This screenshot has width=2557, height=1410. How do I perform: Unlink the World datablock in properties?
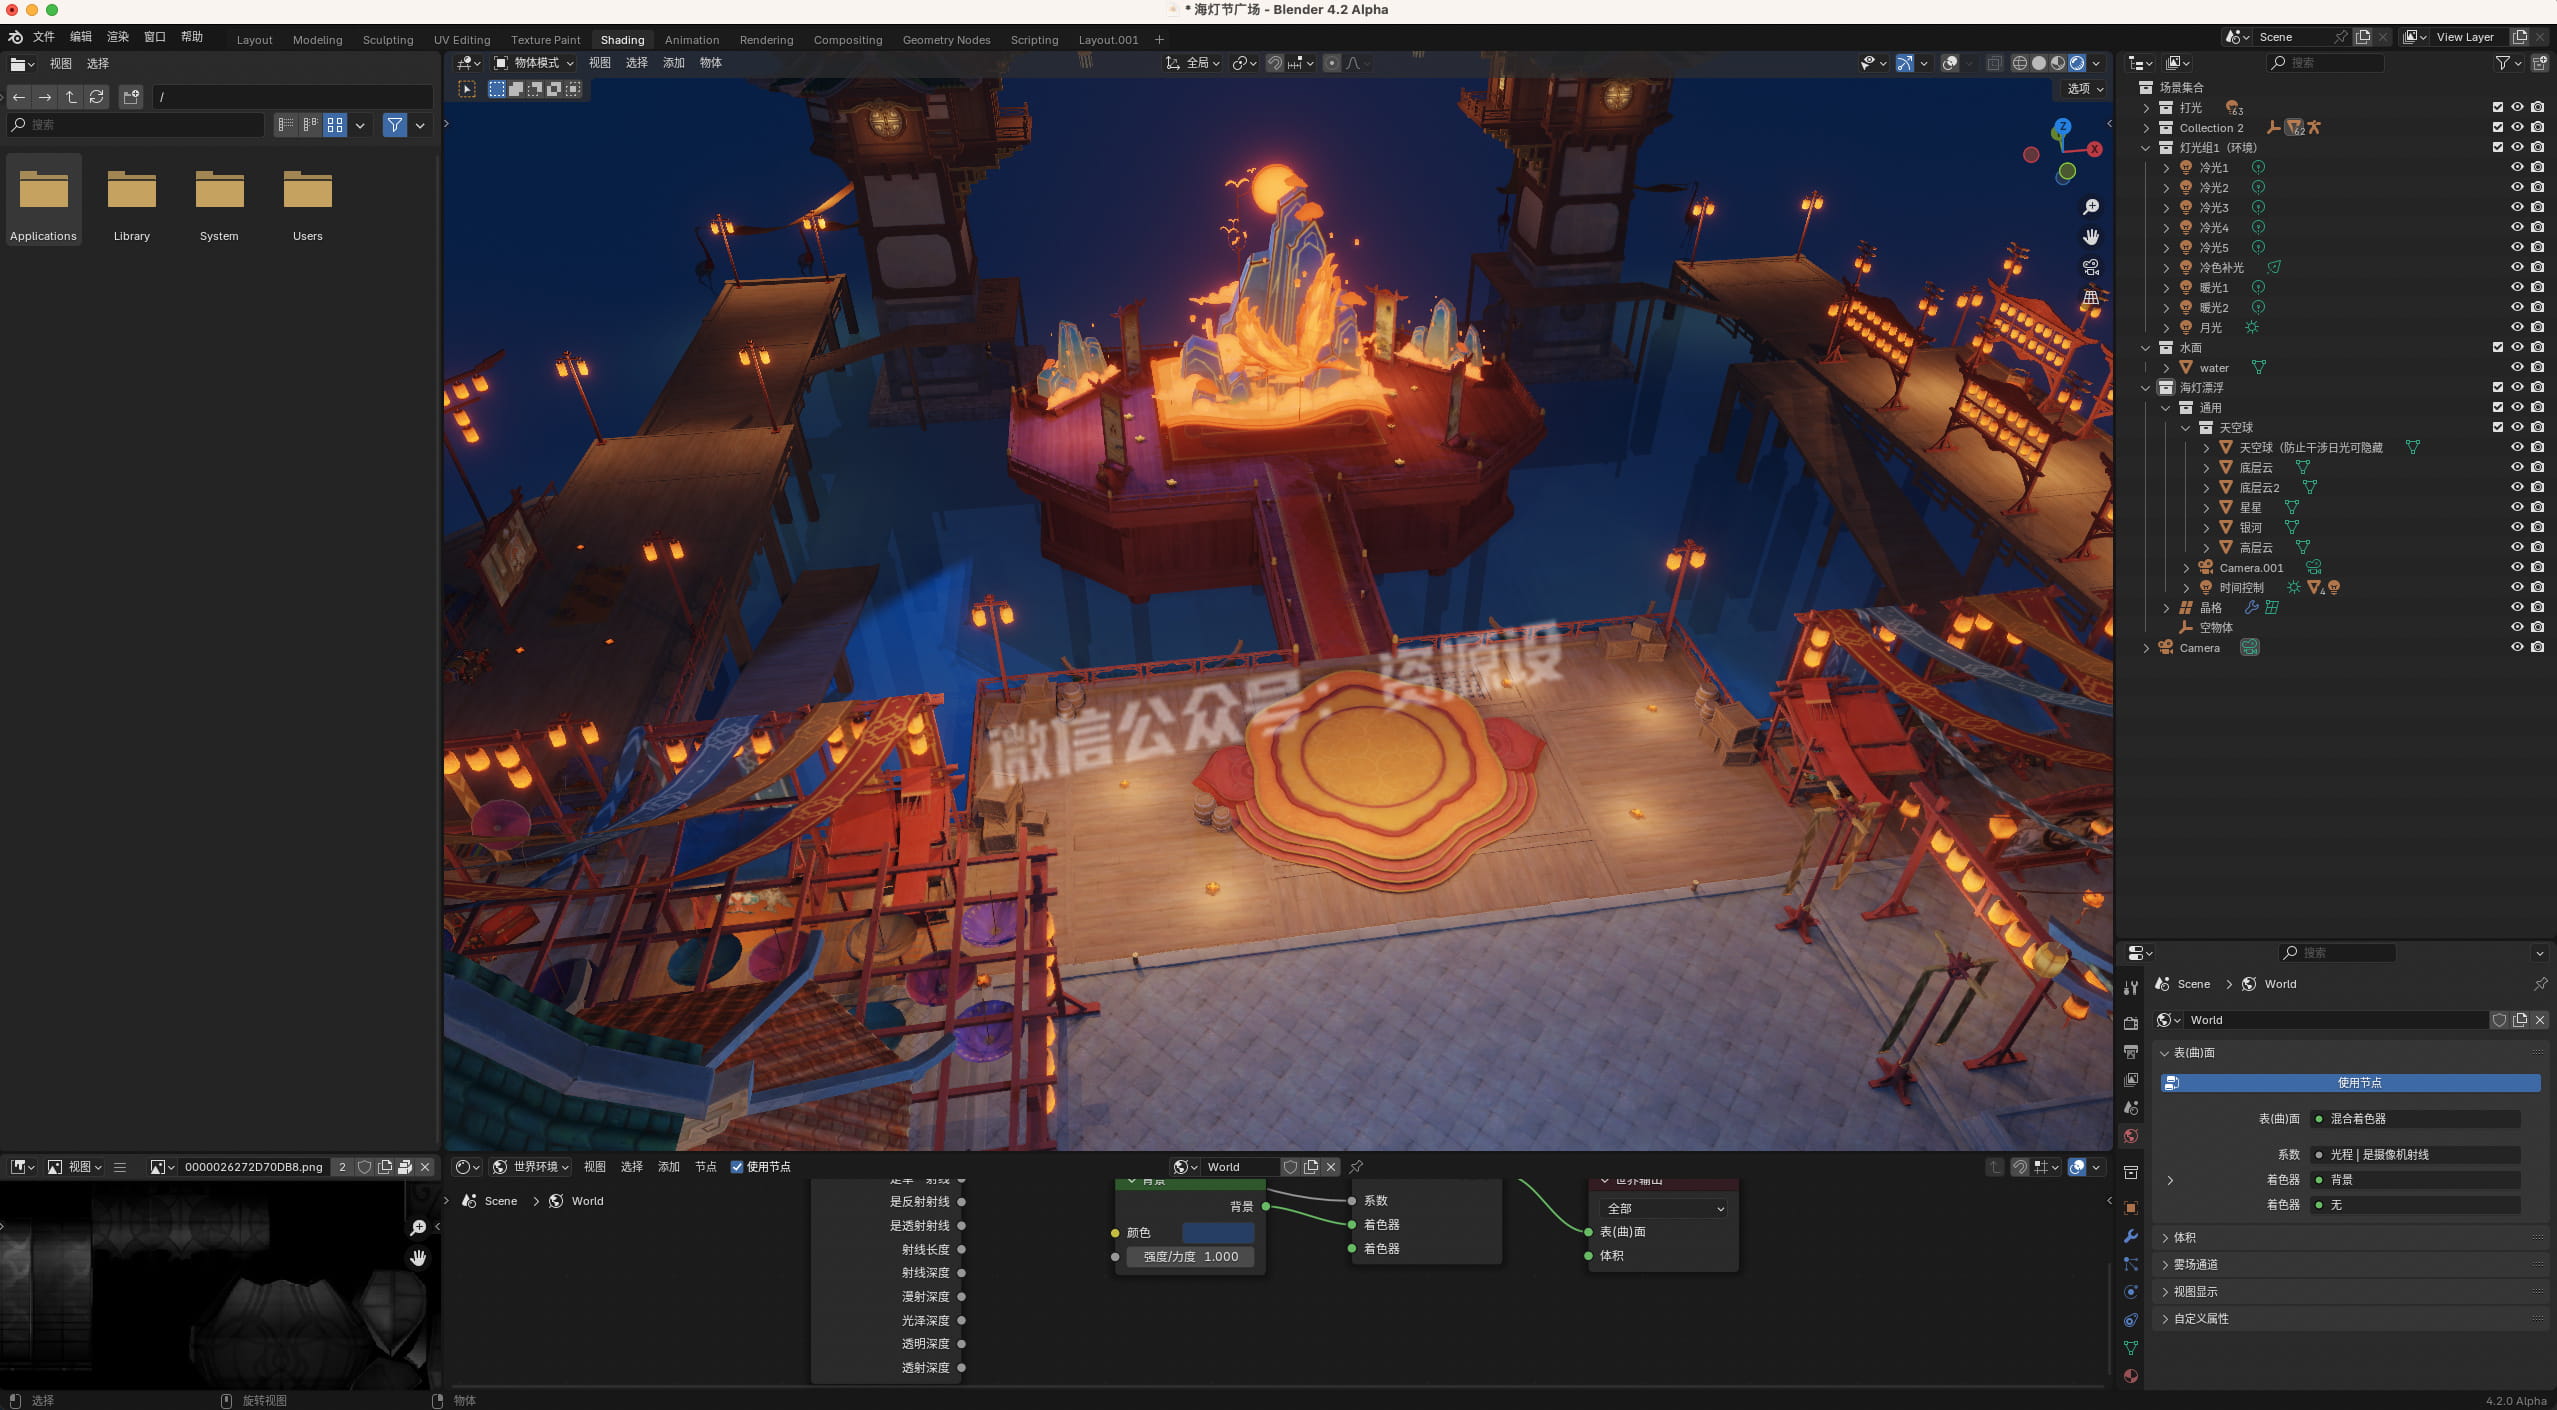coord(2540,1020)
